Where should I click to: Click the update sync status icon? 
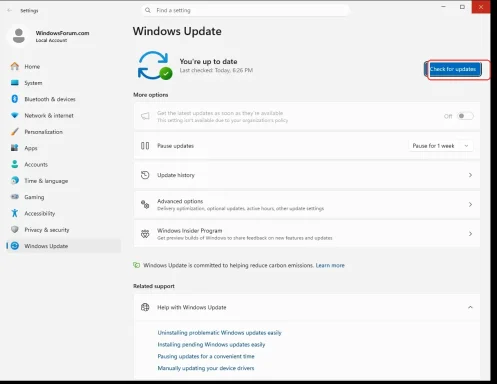coord(155,65)
